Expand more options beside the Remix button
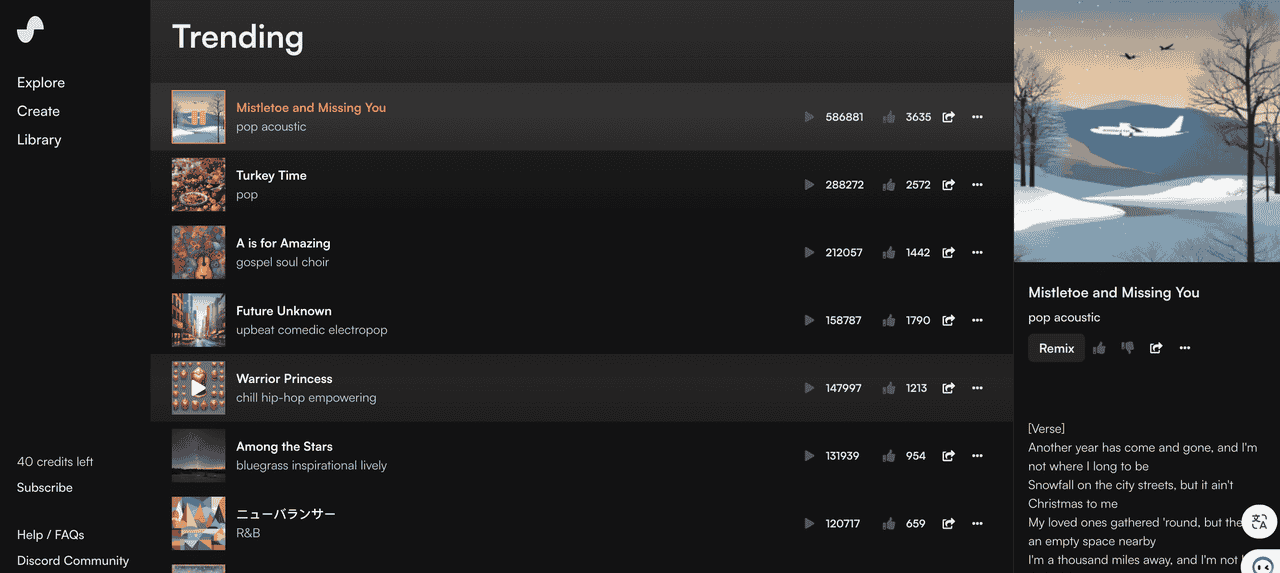 coord(1185,348)
